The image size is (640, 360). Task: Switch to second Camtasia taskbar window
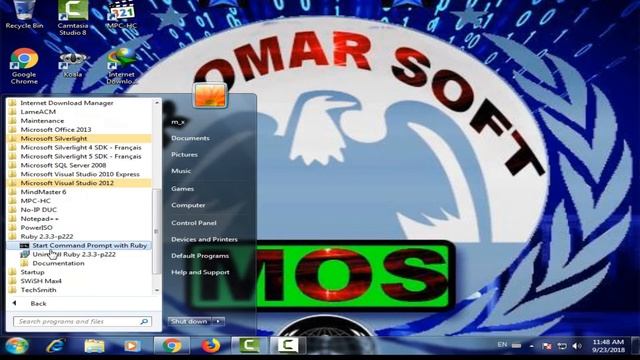tap(287, 346)
